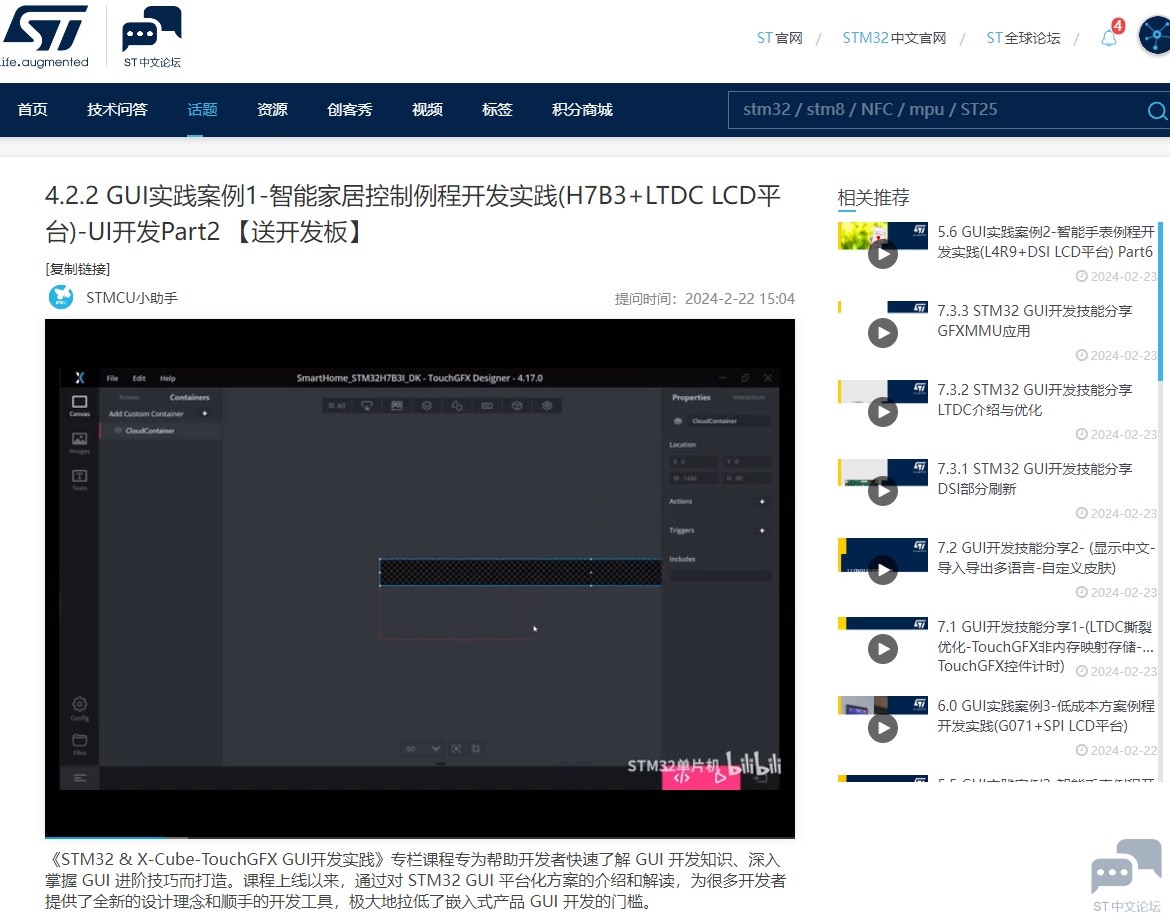Click the [复制链接] copy link
The height and width of the screenshot is (922, 1170).
pos(78,269)
